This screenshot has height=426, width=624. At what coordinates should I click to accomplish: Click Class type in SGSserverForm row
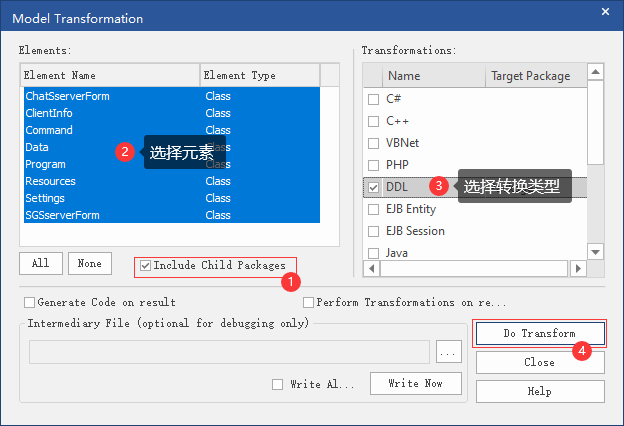218,215
